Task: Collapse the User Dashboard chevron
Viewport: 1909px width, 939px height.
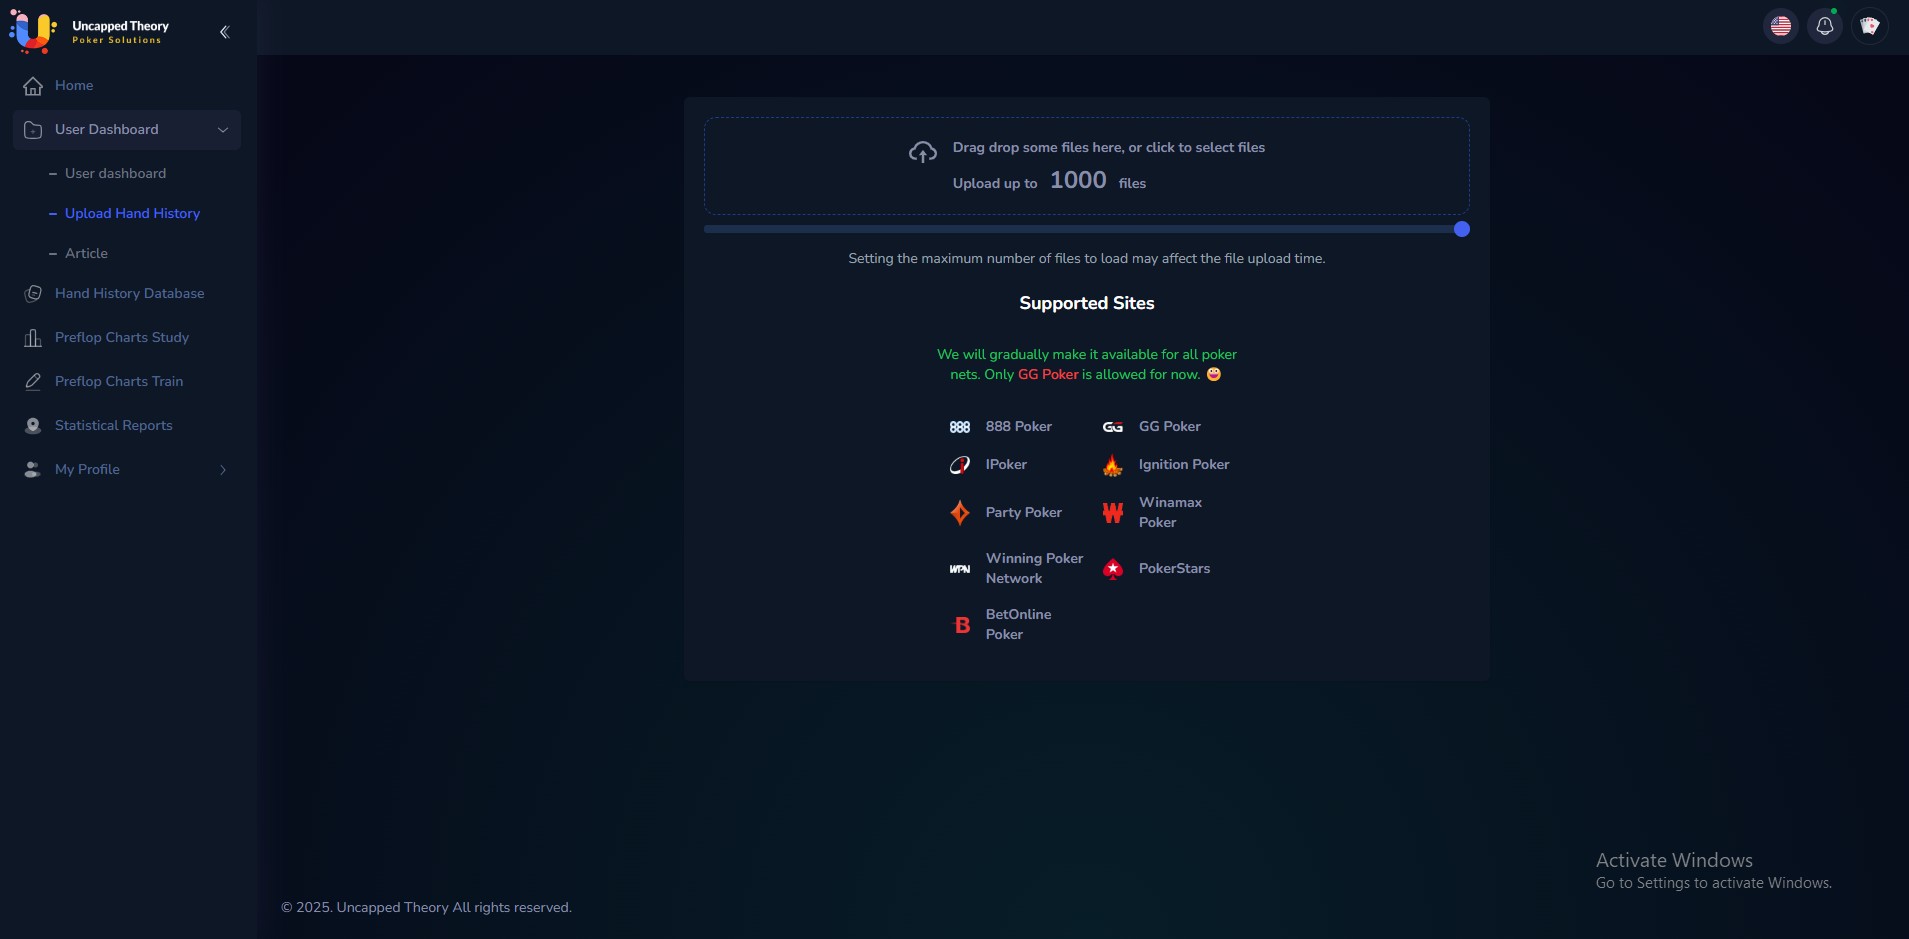Action: click(x=223, y=130)
